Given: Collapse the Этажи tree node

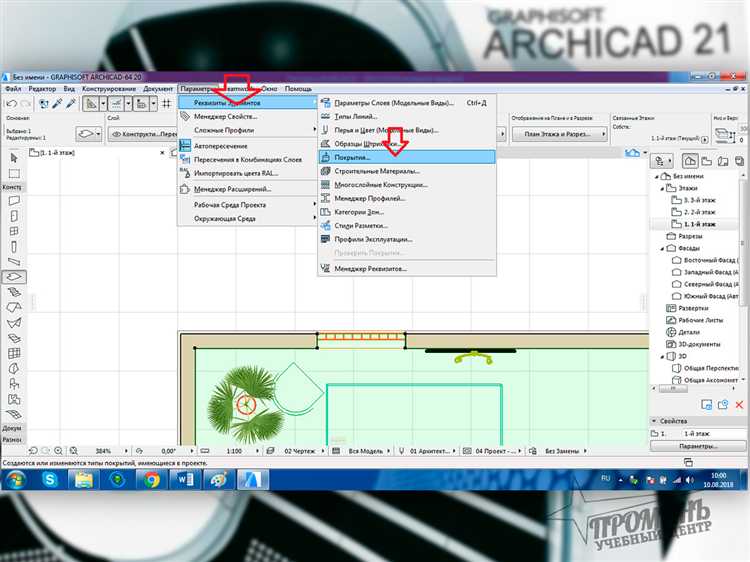Looking at the screenshot, I should pos(662,188).
